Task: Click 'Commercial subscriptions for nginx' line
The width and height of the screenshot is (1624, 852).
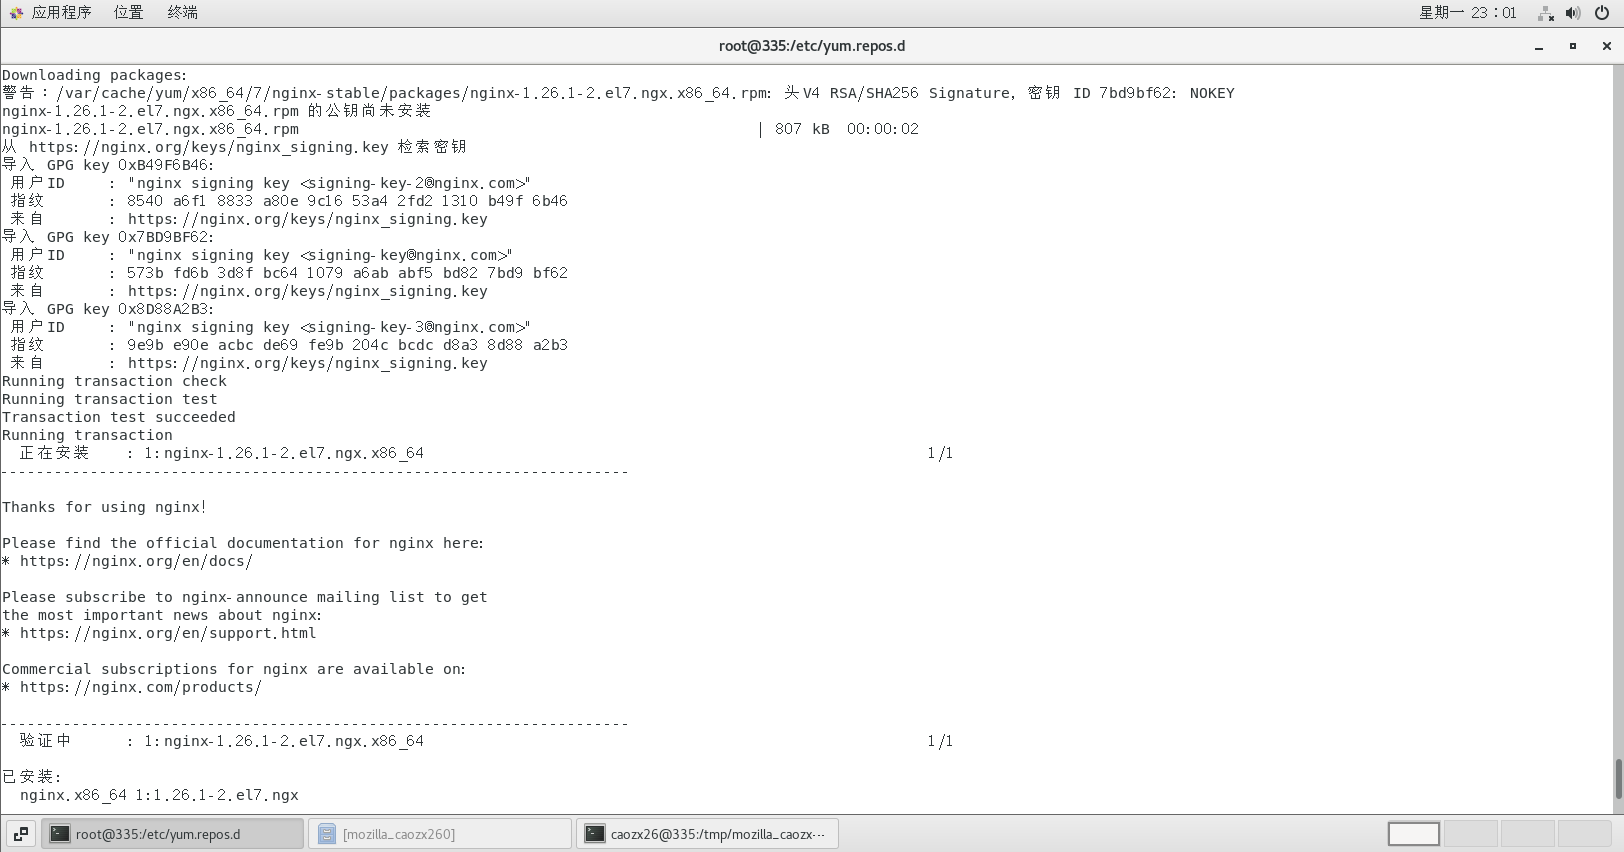Action: click(x=234, y=669)
